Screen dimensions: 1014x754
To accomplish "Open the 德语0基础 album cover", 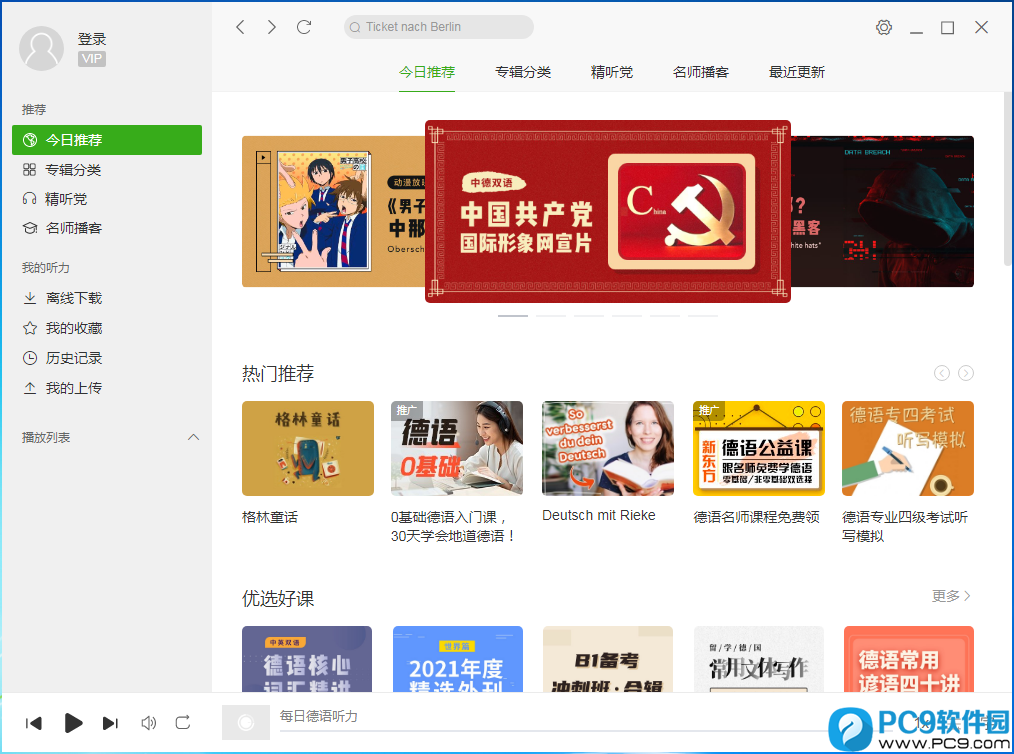I will click(x=457, y=448).
